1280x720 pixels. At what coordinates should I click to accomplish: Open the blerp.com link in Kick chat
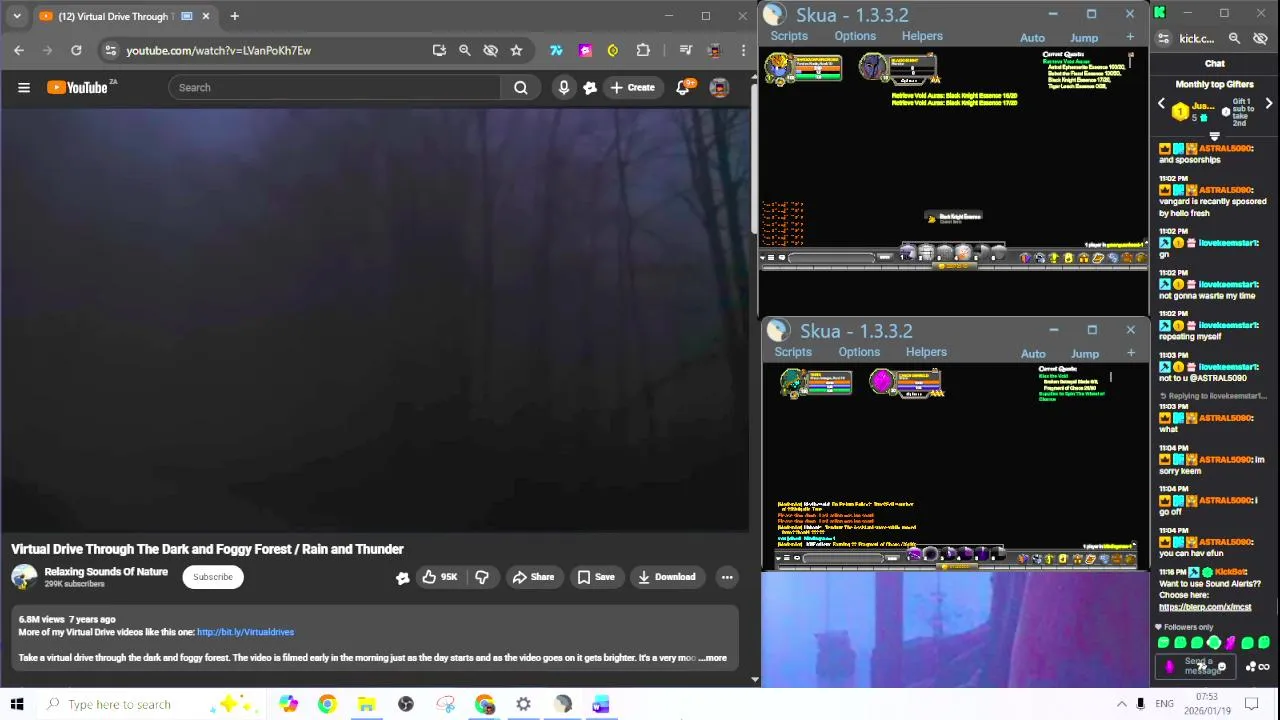(x=1205, y=607)
